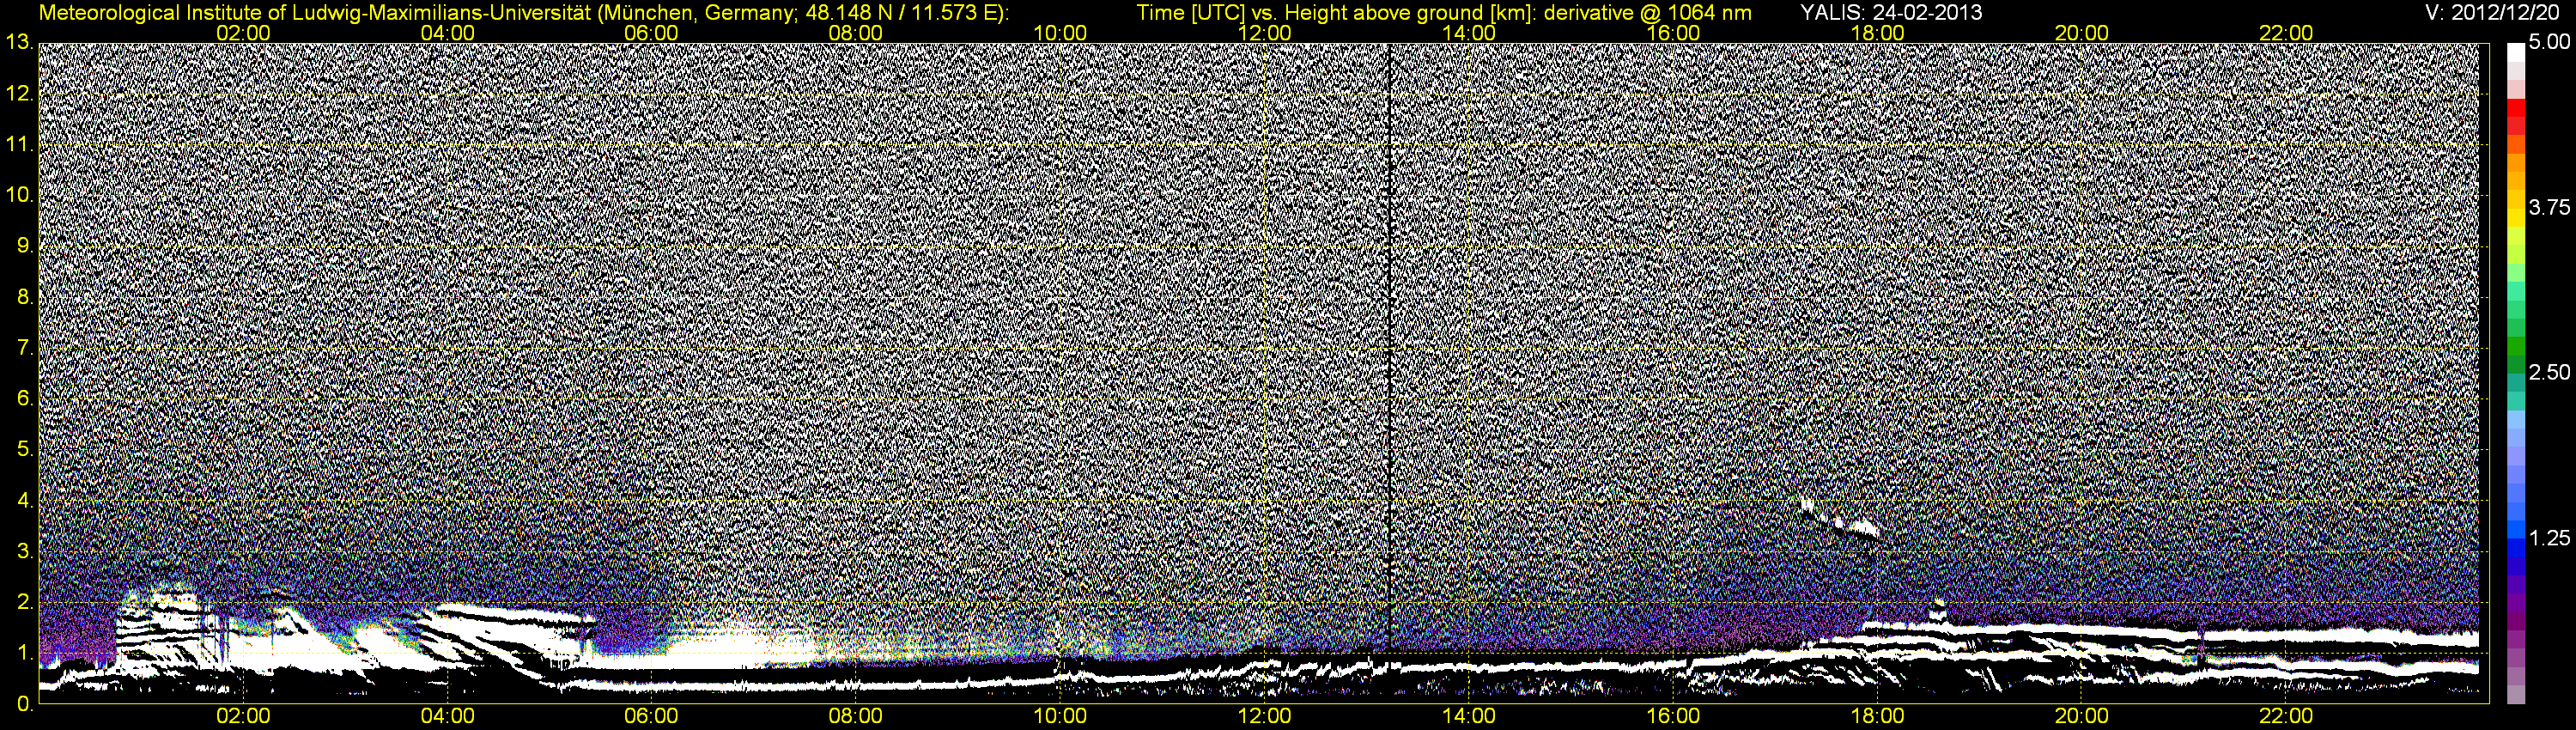
Task: Select the 02:00 label on the bottom time axis
Action: tap(244, 717)
